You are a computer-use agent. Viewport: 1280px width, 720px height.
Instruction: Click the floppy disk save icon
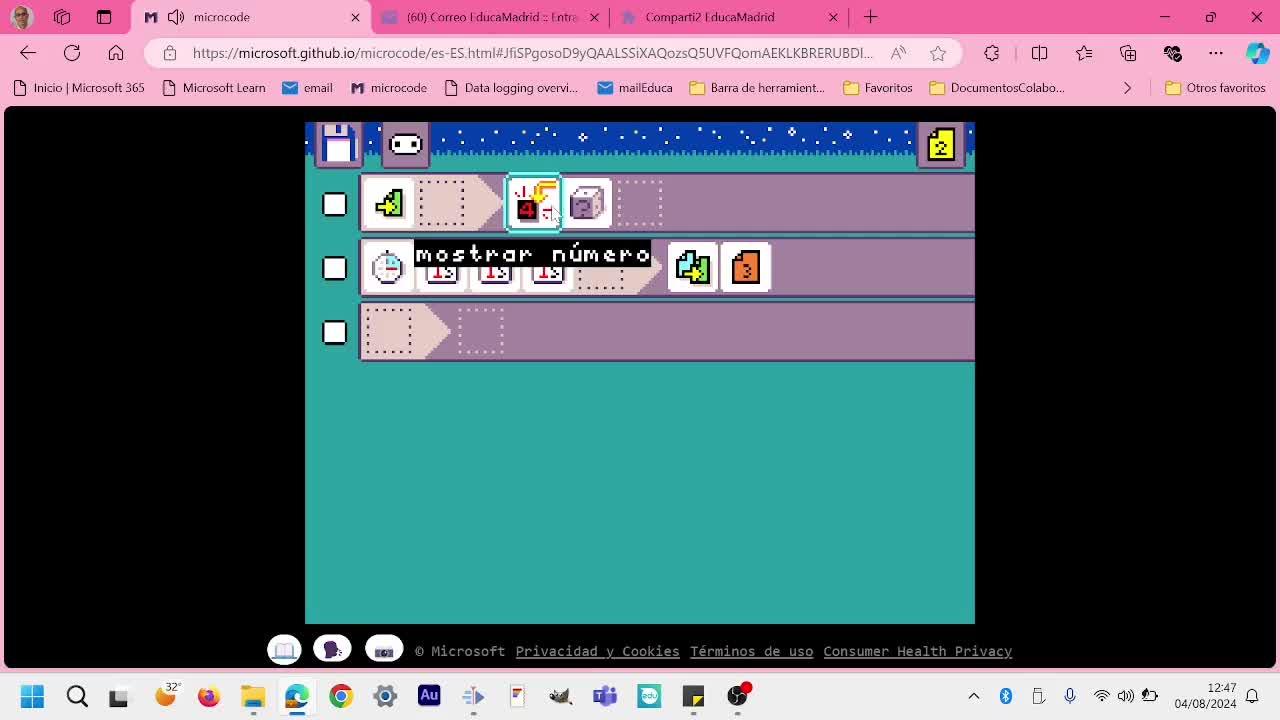(x=338, y=144)
